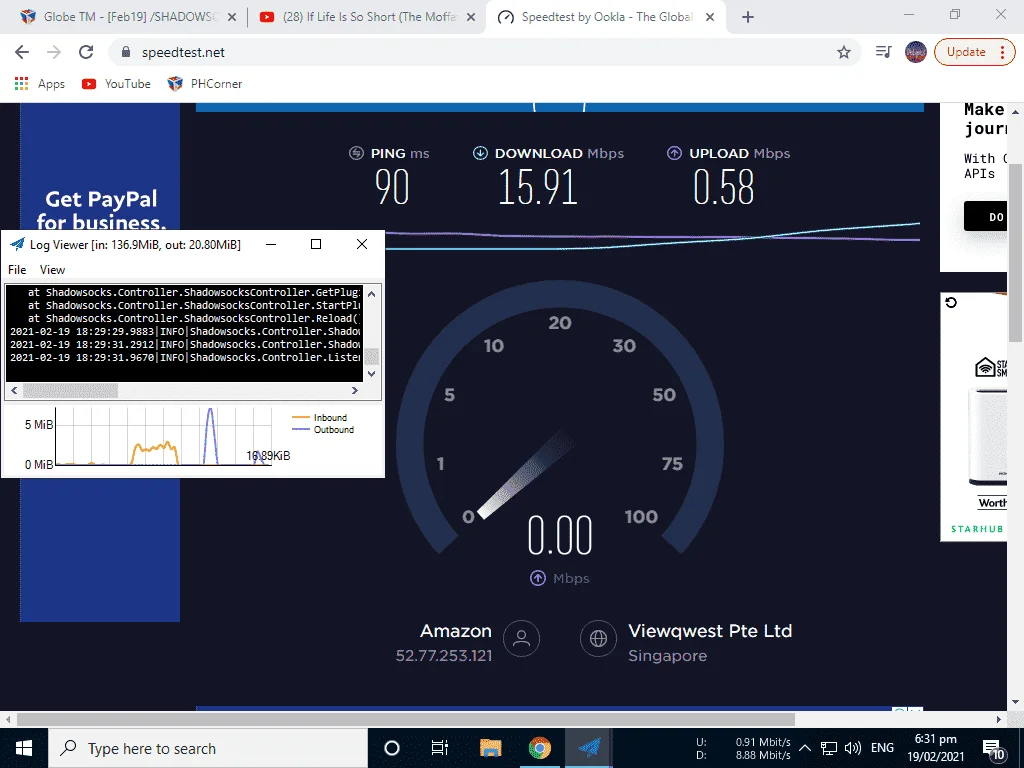The image size is (1024, 768).
Task: Click the Amazon provider name
Action: (x=456, y=631)
